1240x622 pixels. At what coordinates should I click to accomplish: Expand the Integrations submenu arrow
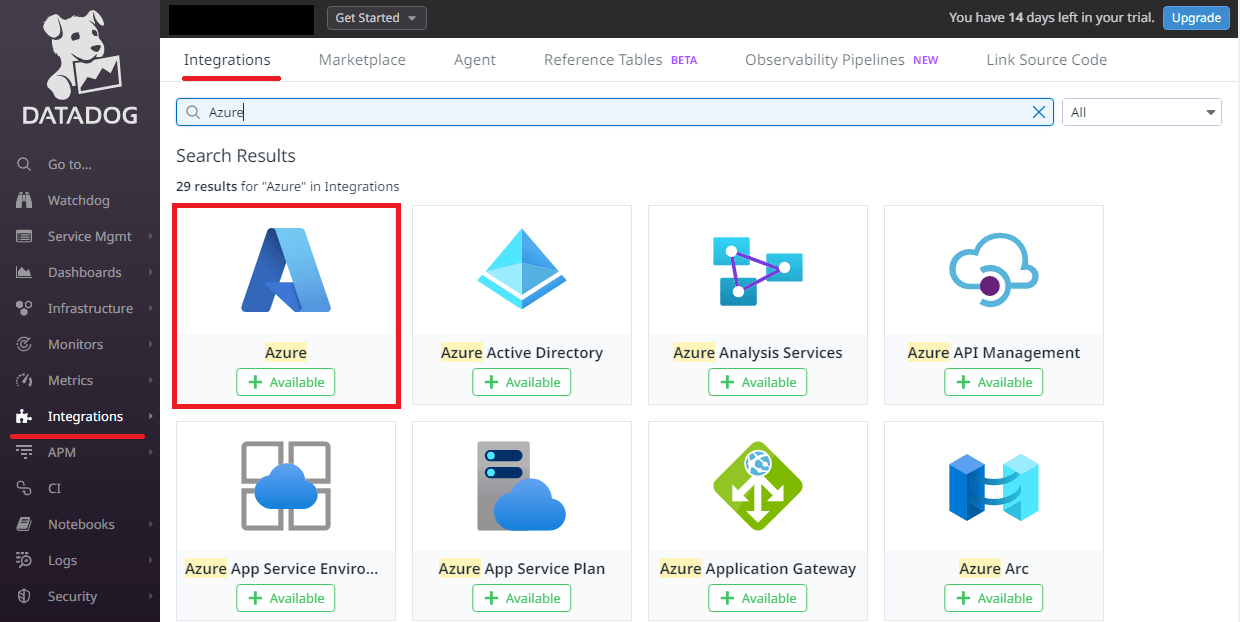coord(151,417)
